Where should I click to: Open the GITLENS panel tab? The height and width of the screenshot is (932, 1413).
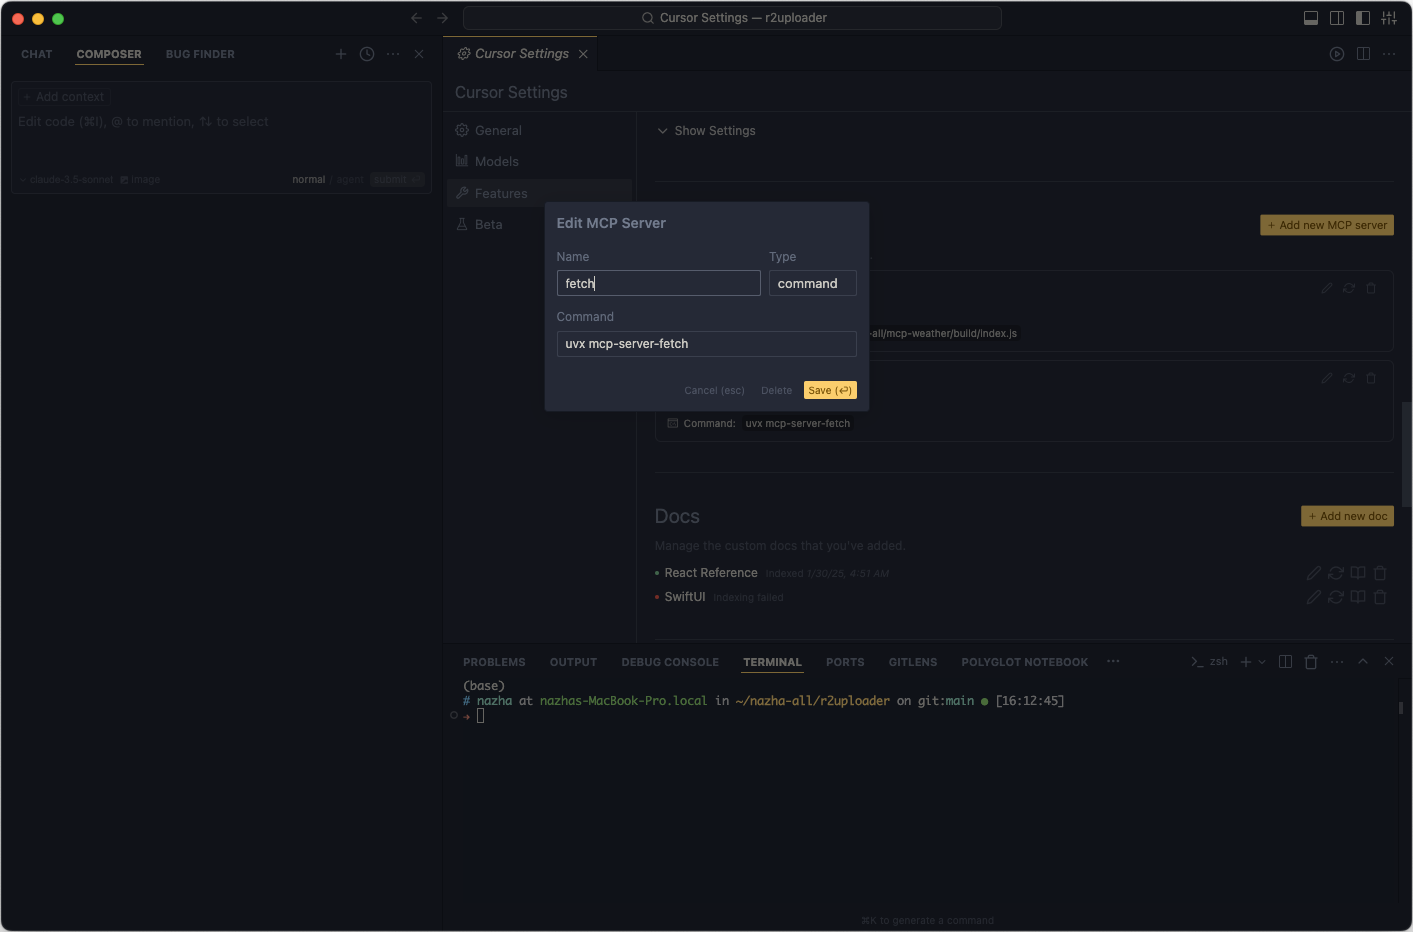click(x=913, y=662)
